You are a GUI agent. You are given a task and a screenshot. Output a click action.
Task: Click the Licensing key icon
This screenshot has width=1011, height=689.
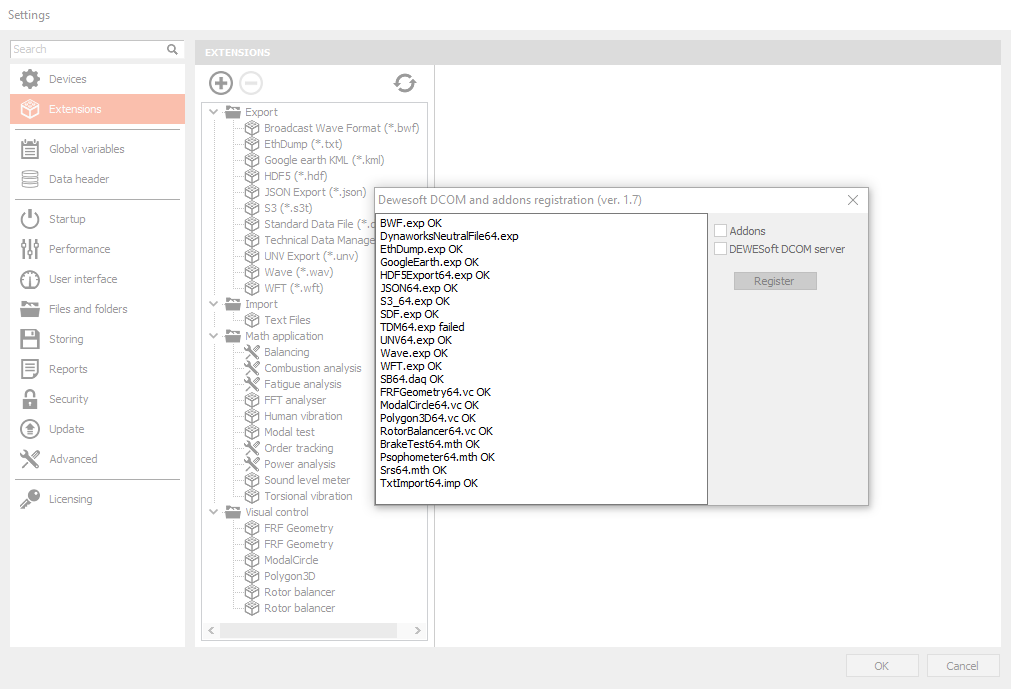click(30, 499)
